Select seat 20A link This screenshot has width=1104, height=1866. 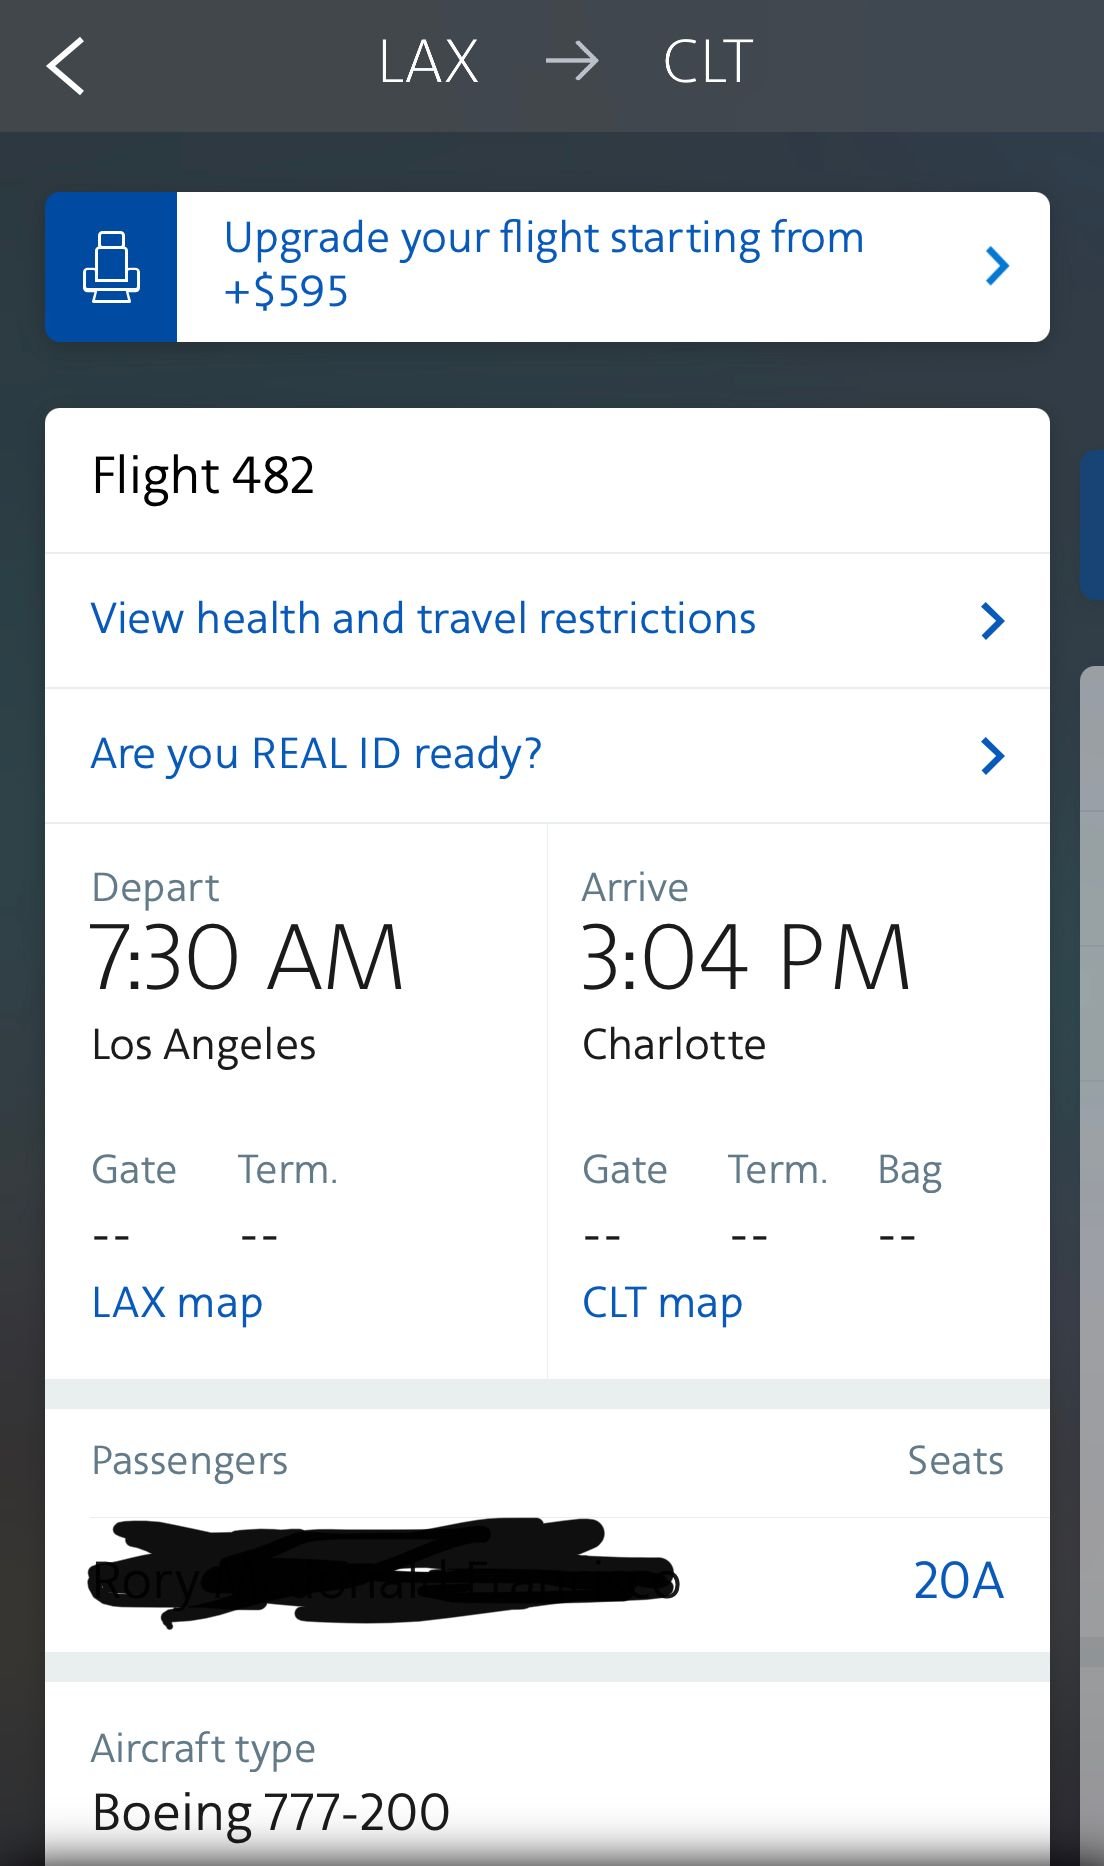958,1581
